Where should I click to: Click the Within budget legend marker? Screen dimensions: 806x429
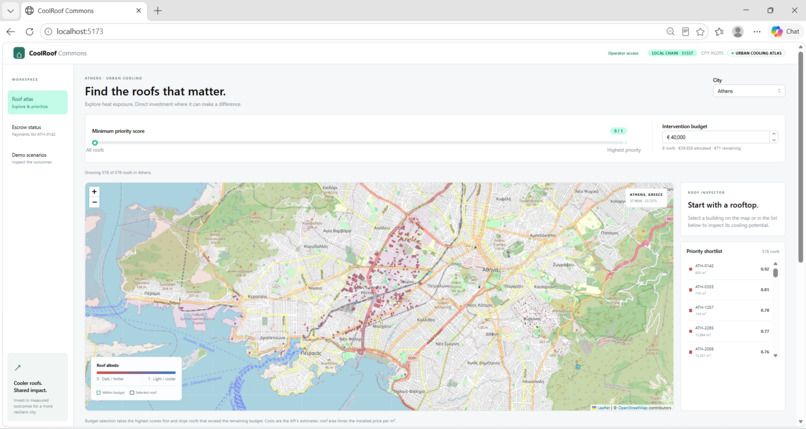tap(99, 393)
